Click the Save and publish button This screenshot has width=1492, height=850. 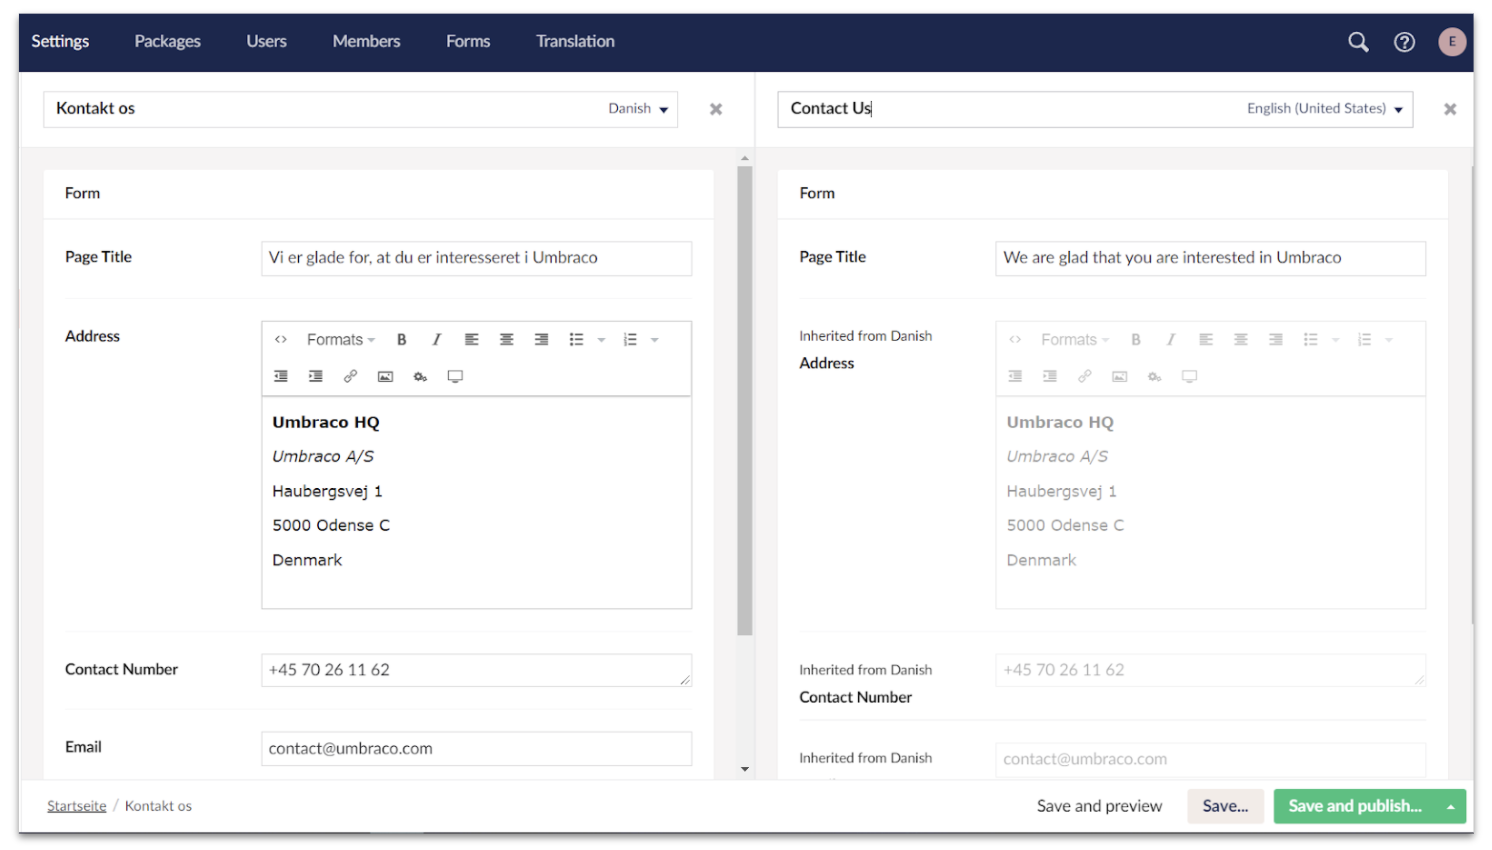(1355, 806)
